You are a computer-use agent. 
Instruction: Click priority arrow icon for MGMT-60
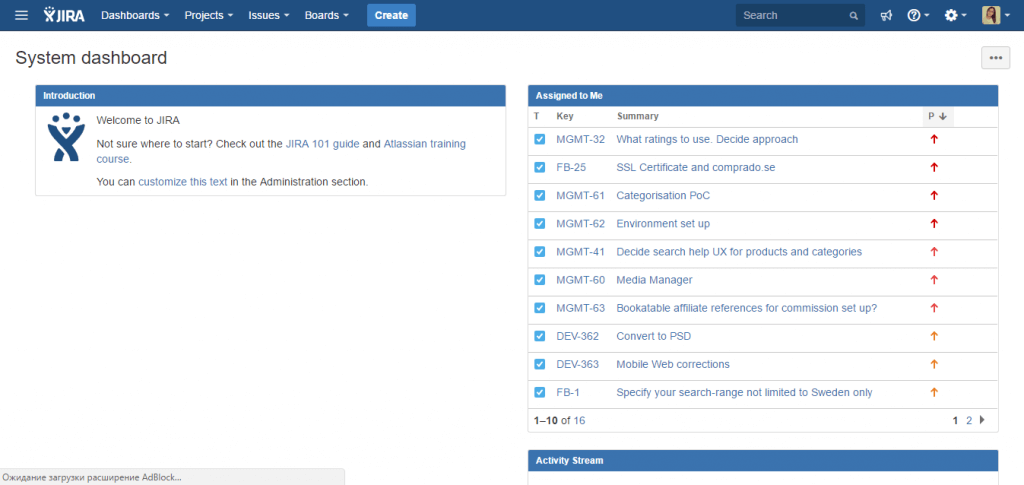(x=934, y=279)
